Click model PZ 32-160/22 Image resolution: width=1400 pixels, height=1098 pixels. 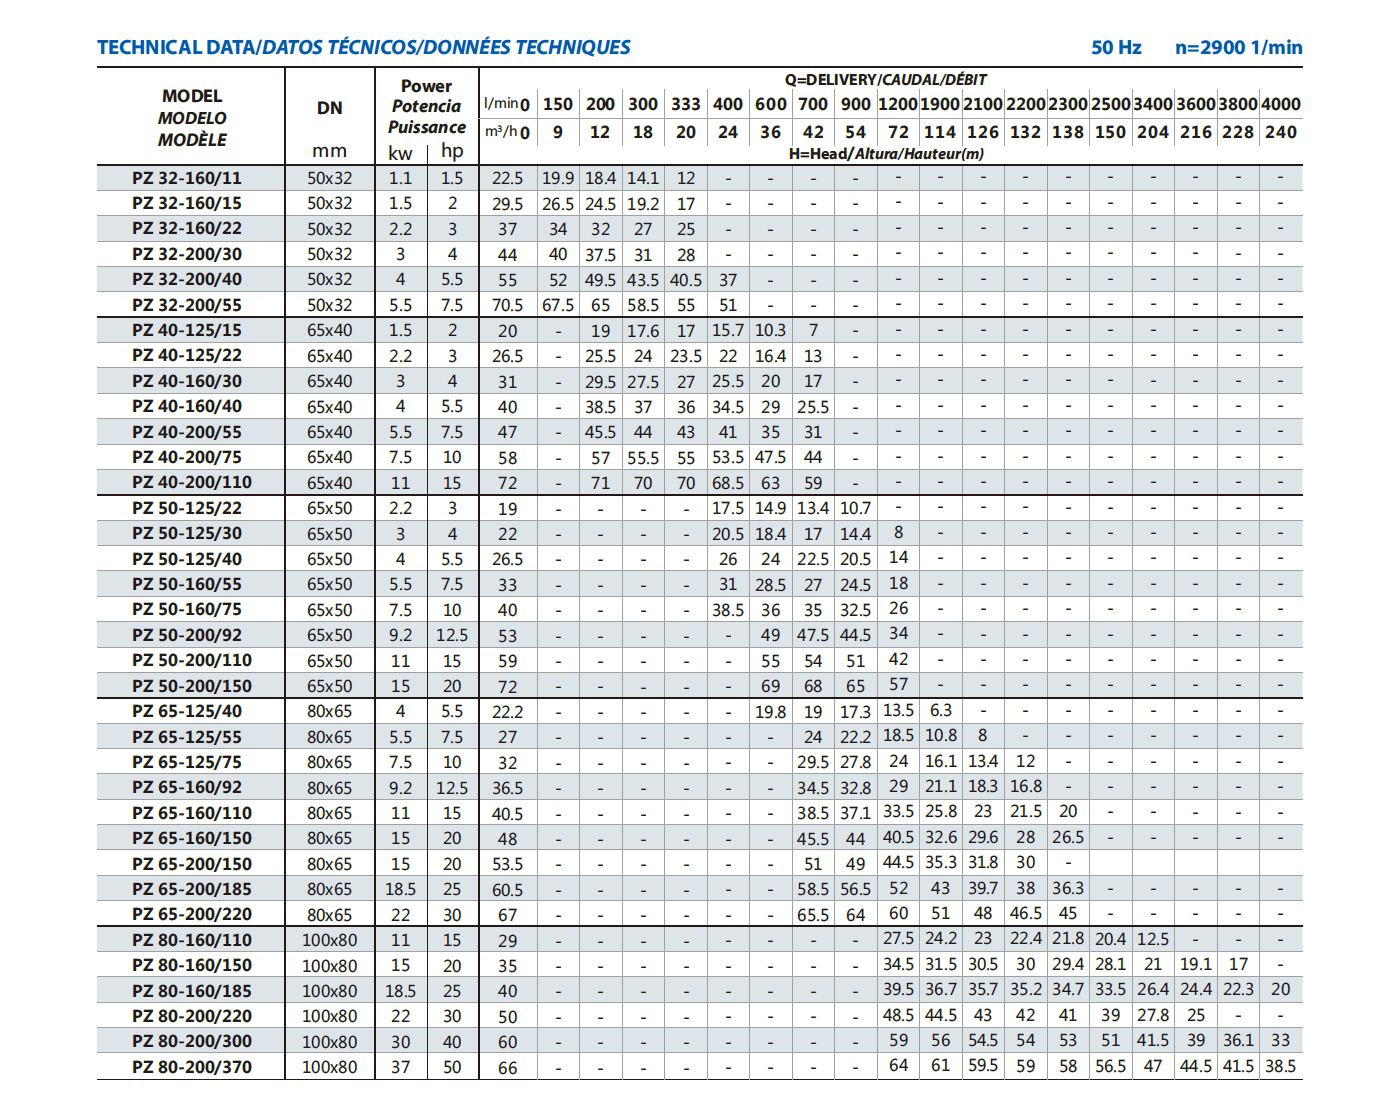coord(187,229)
